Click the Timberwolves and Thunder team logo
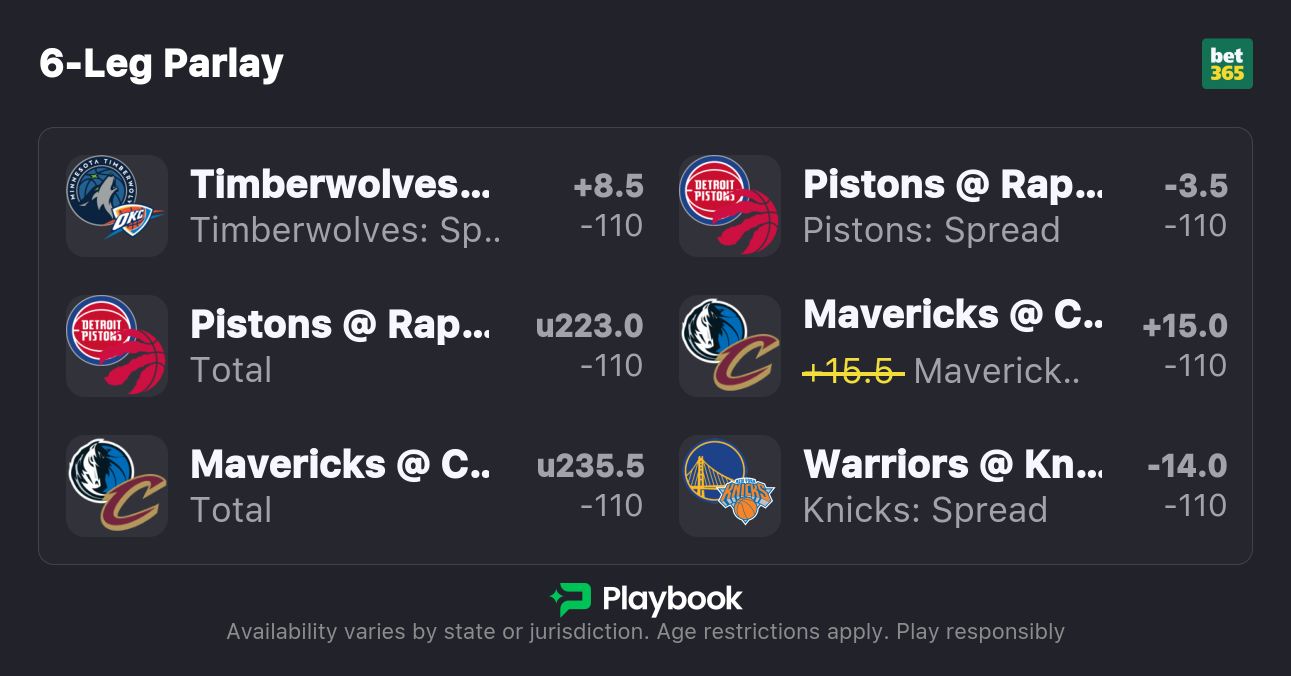Screen dimensions: 1291x676 point(117,206)
